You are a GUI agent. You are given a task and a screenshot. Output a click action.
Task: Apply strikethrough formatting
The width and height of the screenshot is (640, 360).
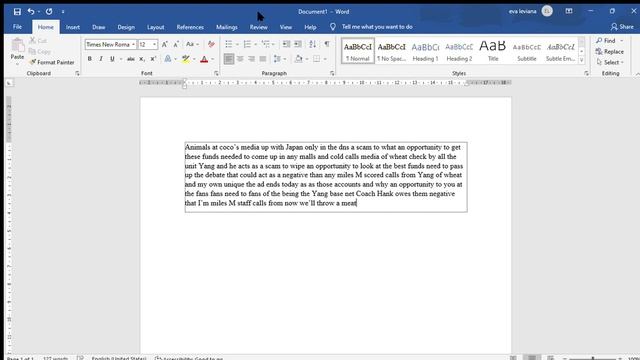tap(131, 59)
